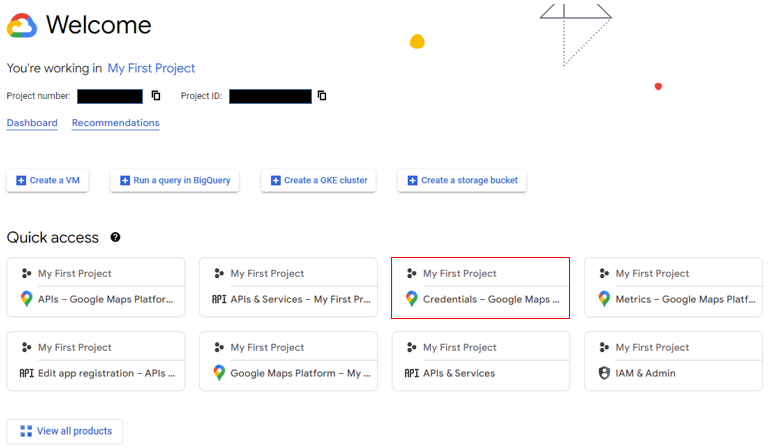The image size is (768, 448).
Task: Click the plus icon on BigQuery button
Action: click(x=125, y=181)
